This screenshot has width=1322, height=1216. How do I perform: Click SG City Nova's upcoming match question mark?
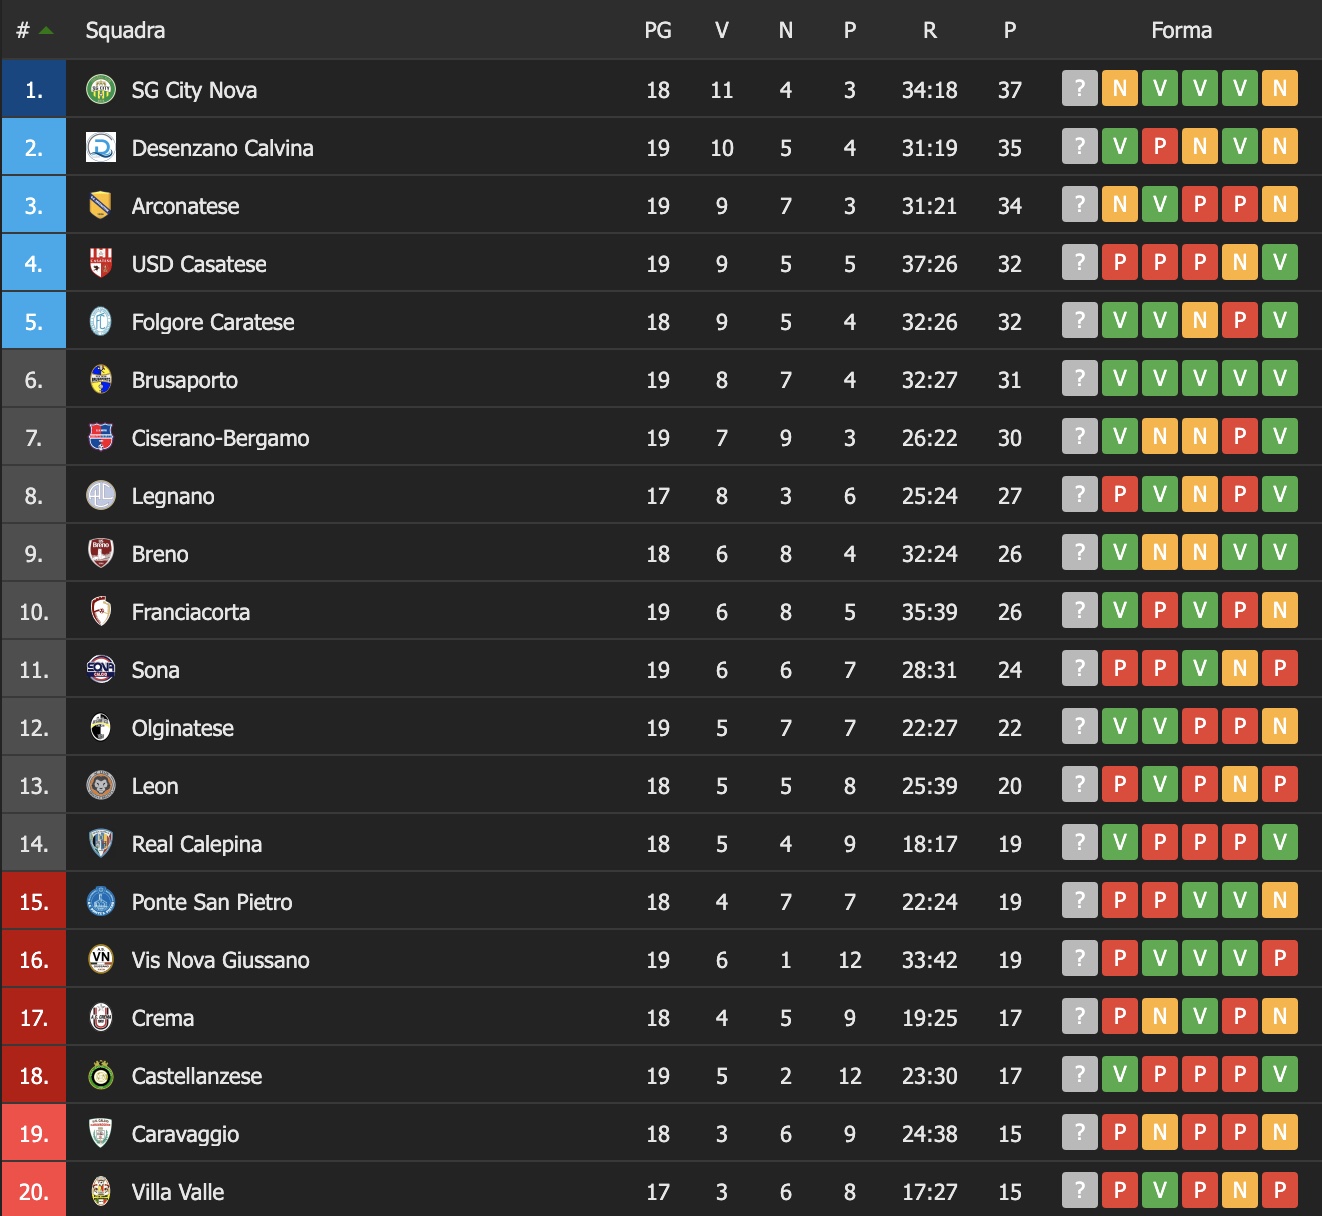point(1080,89)
